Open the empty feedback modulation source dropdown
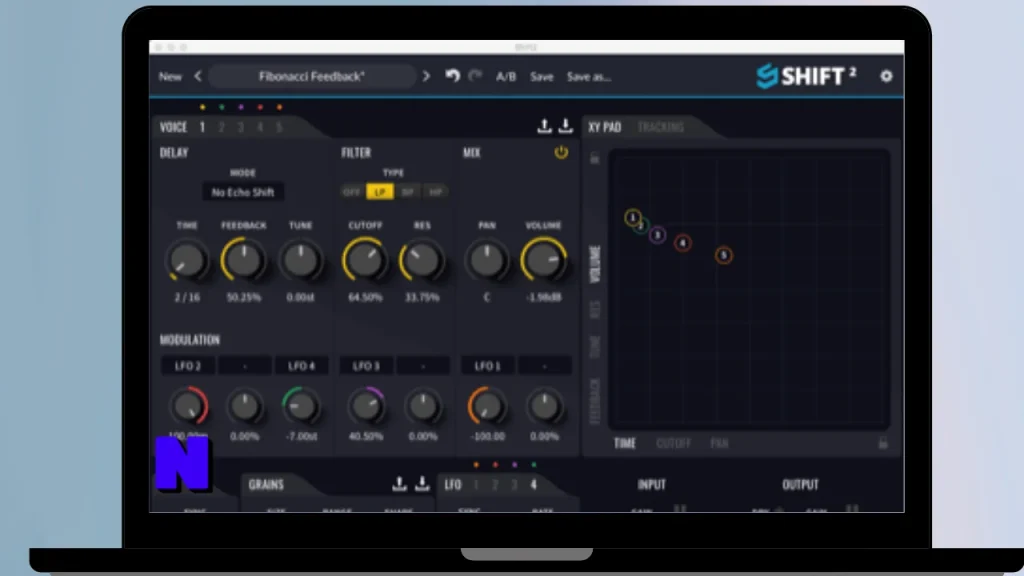Image resolution: width=1024 pixels, height=576 pixels. coord(245,366)
